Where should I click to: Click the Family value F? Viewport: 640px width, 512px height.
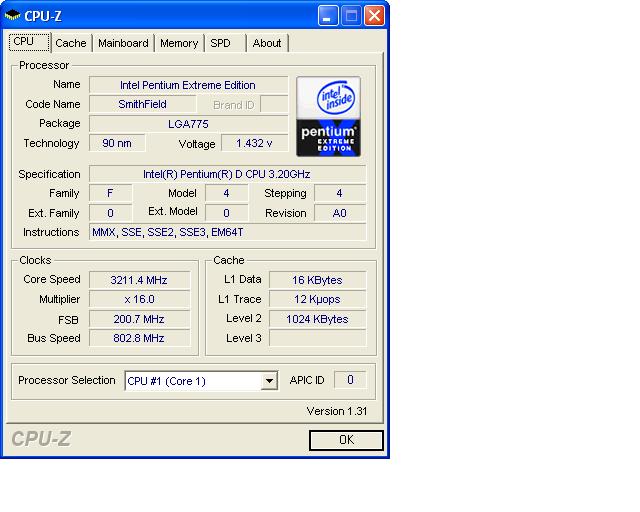[x=111, y=193]
